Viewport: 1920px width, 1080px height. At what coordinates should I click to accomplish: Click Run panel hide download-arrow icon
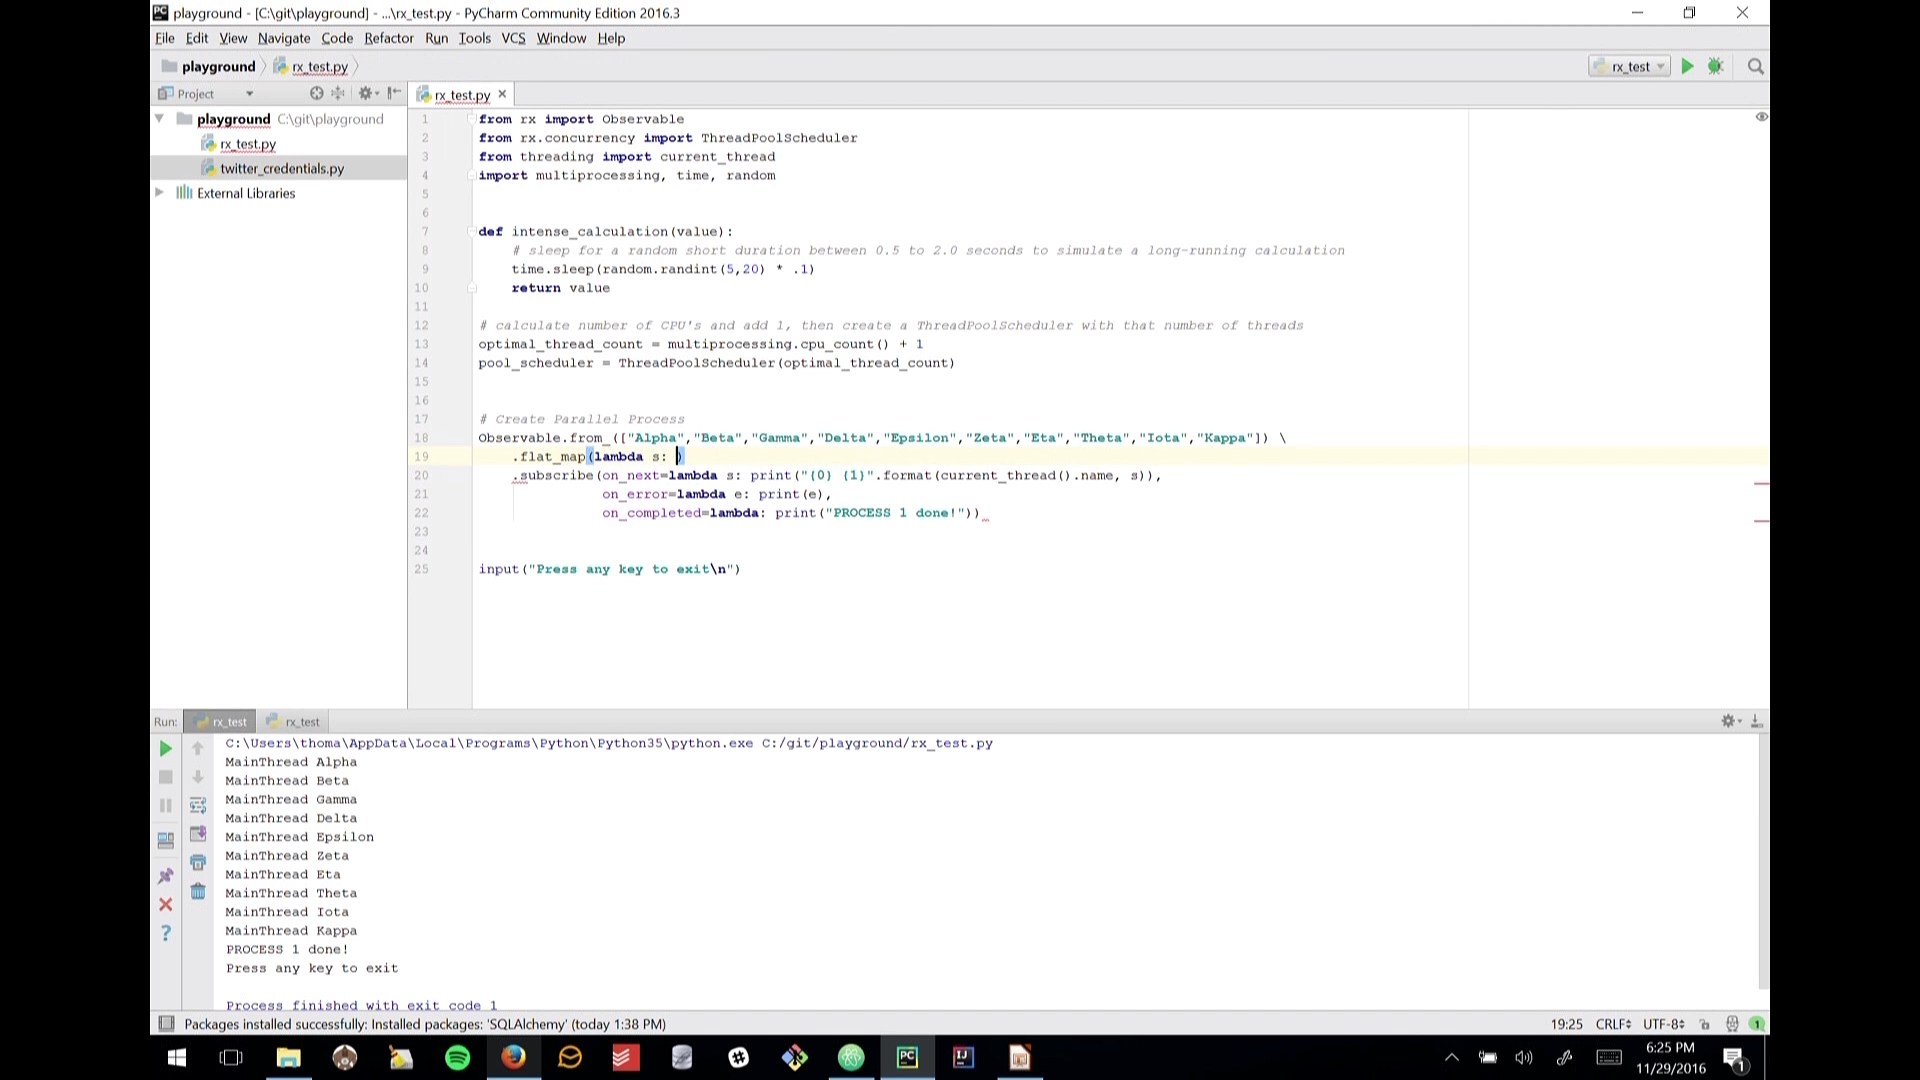click(x=1756, y=721)
